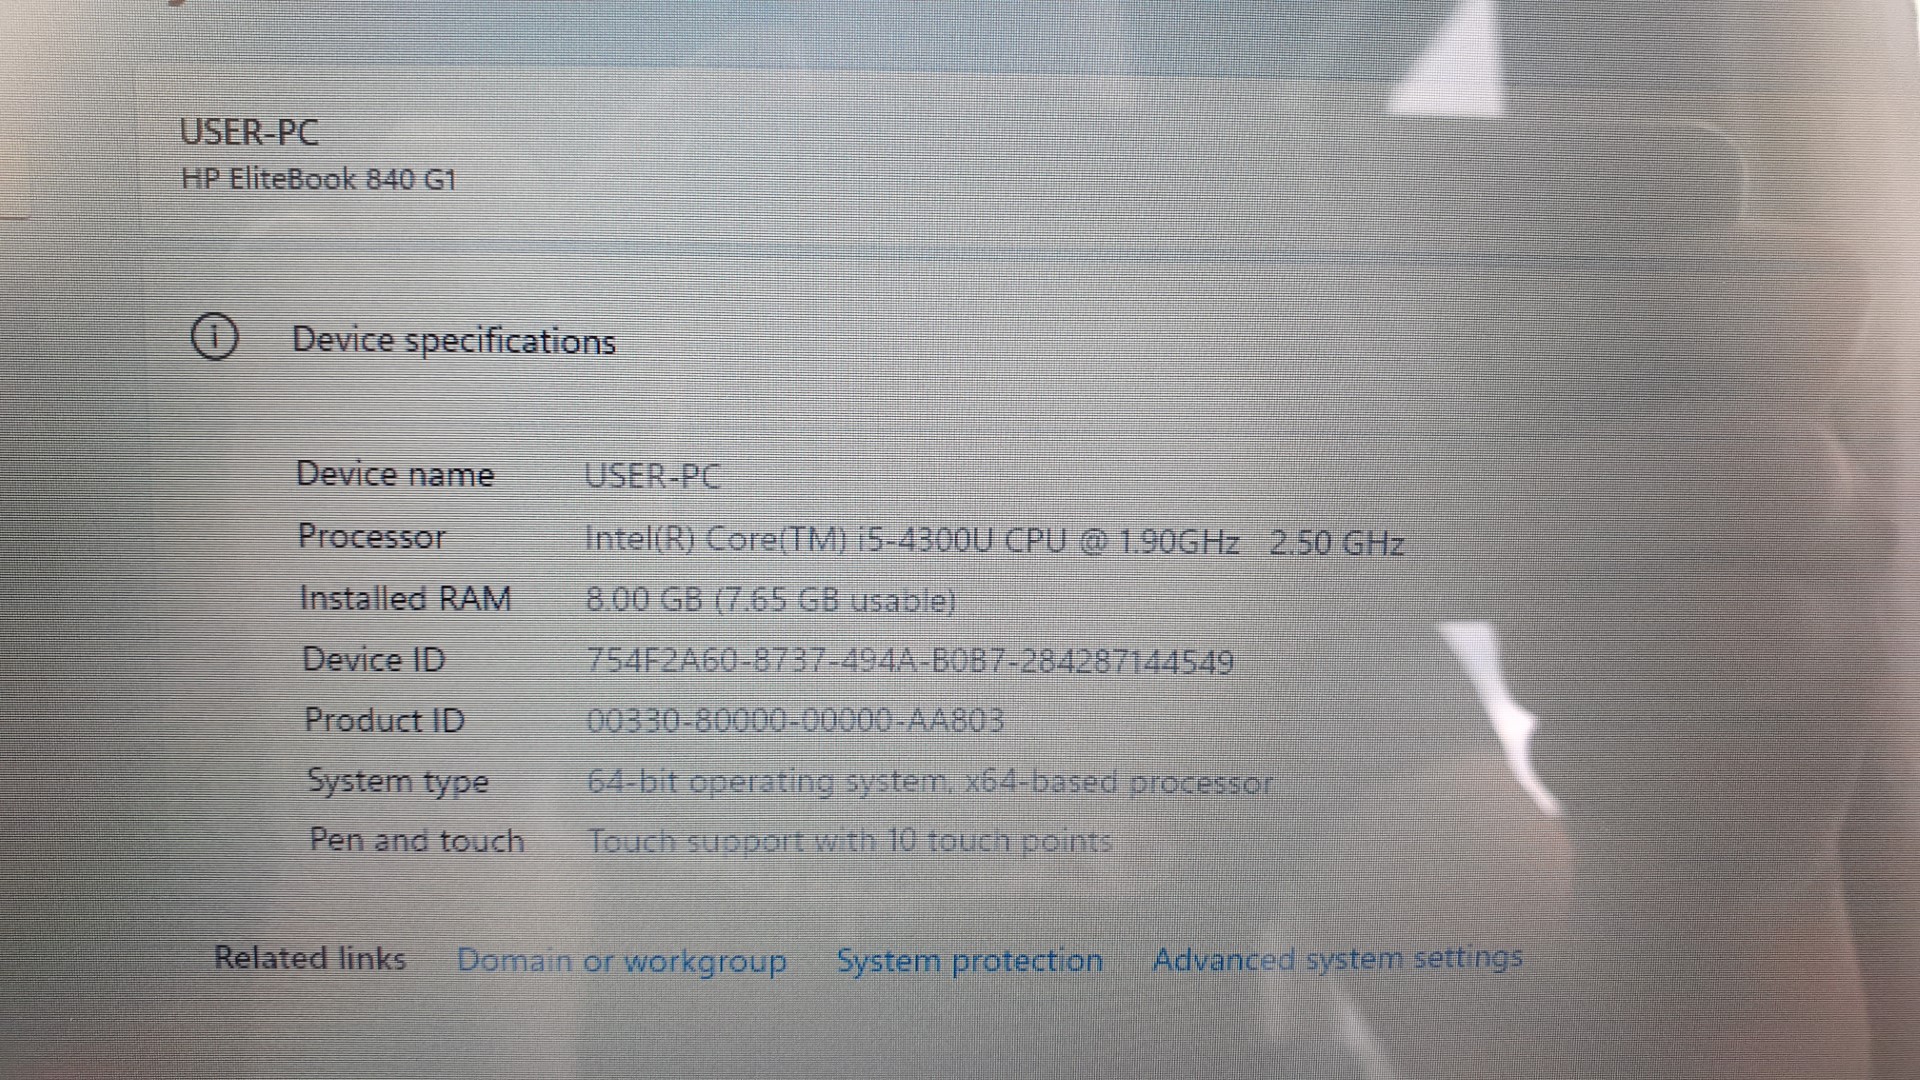
Task: Select the Device name label
Action: (x=395, y=474)
